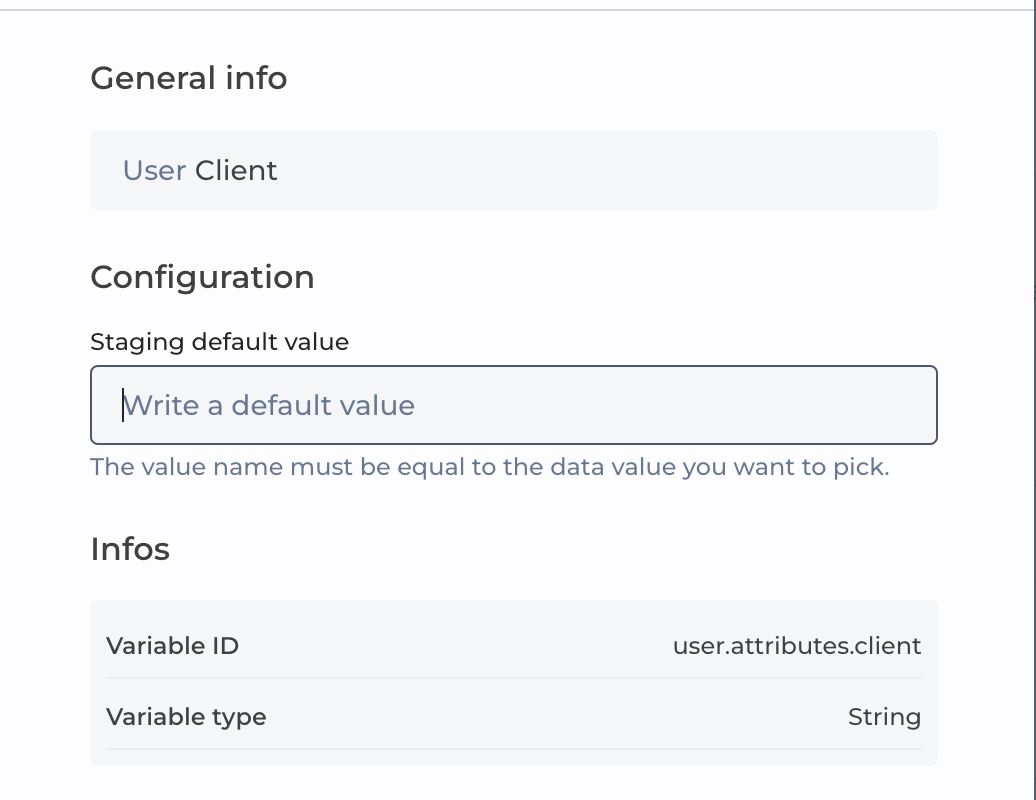This screenshot has width=1036, height=800.
Task: Click the Infos section heading
Action: 130,549
